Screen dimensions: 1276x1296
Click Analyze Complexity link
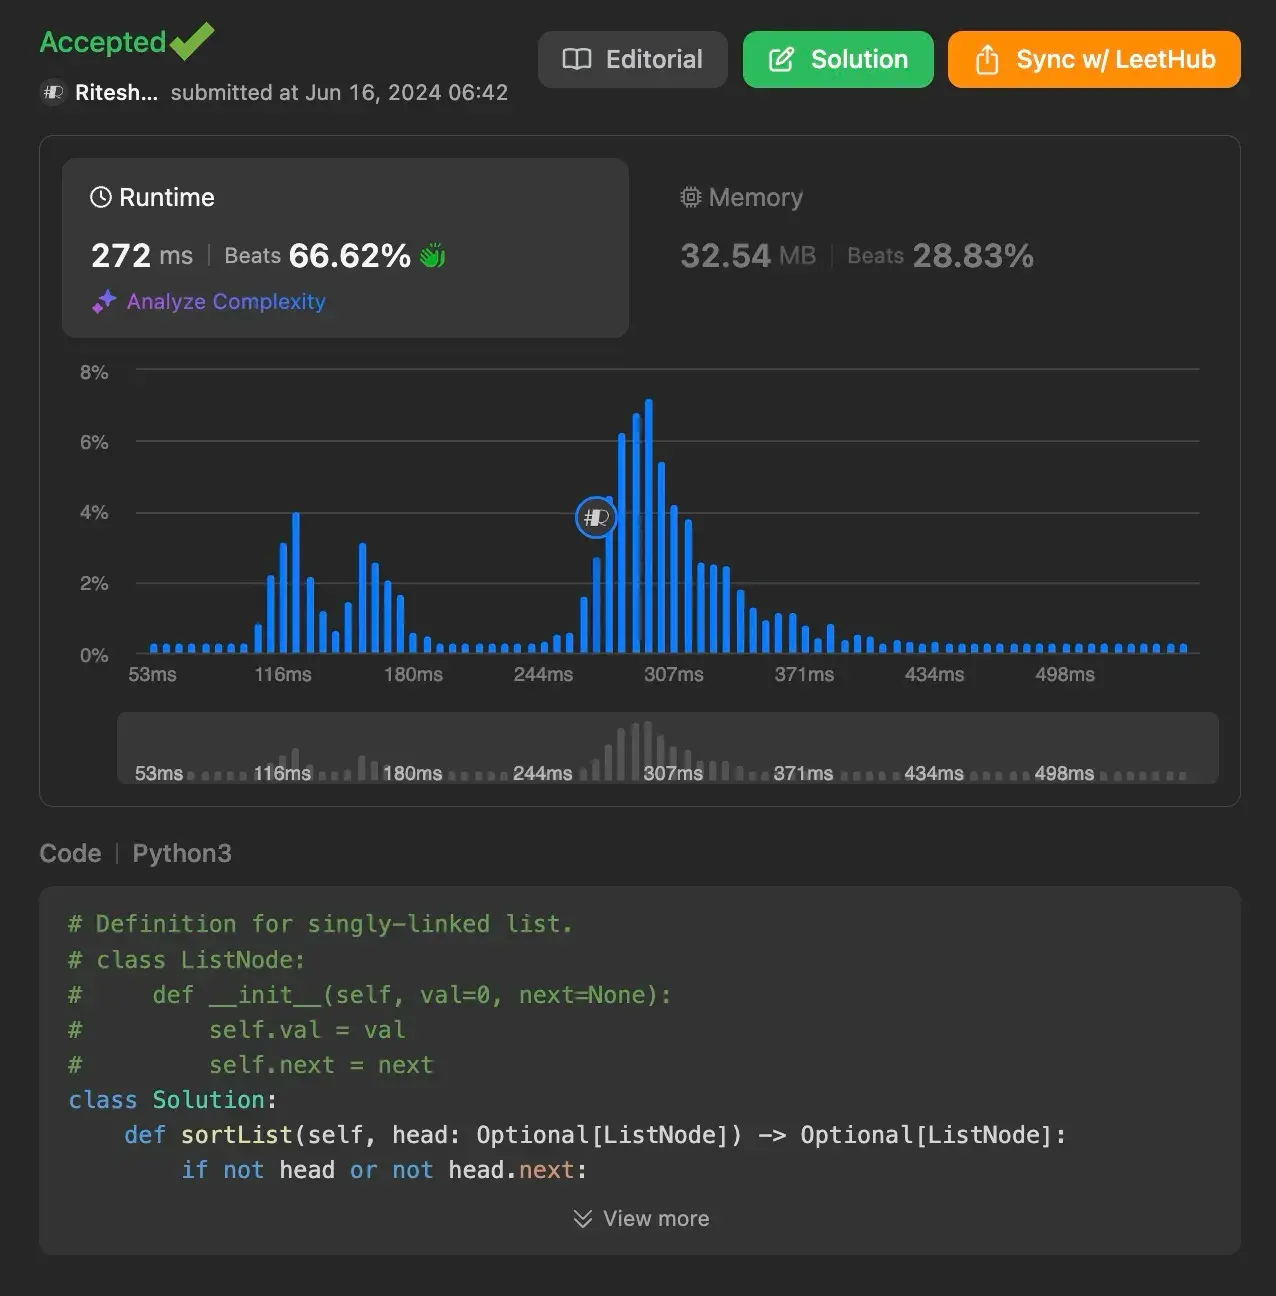(226, 301)
